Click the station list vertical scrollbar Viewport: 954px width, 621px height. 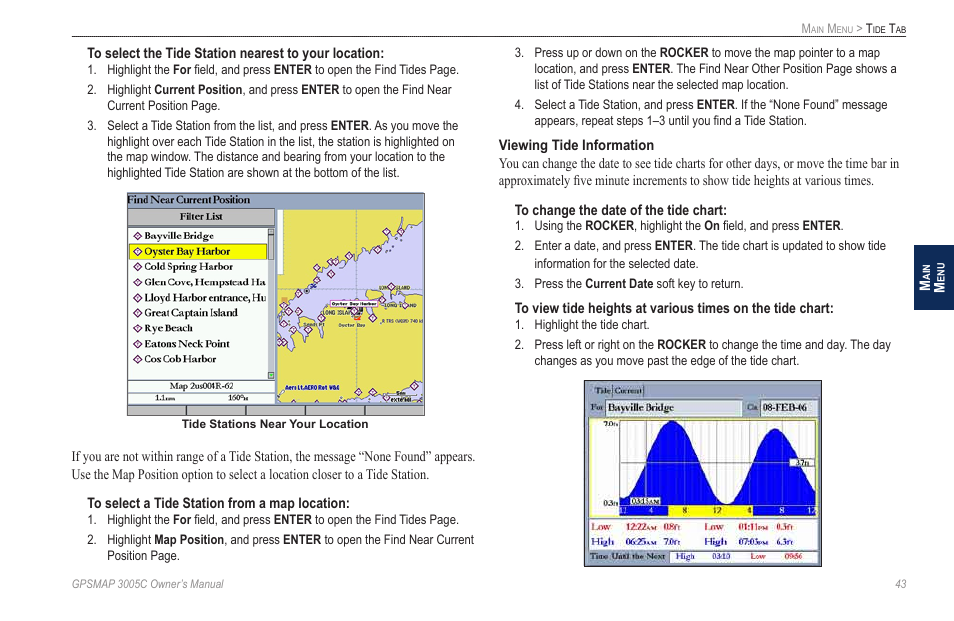[271, 304]
